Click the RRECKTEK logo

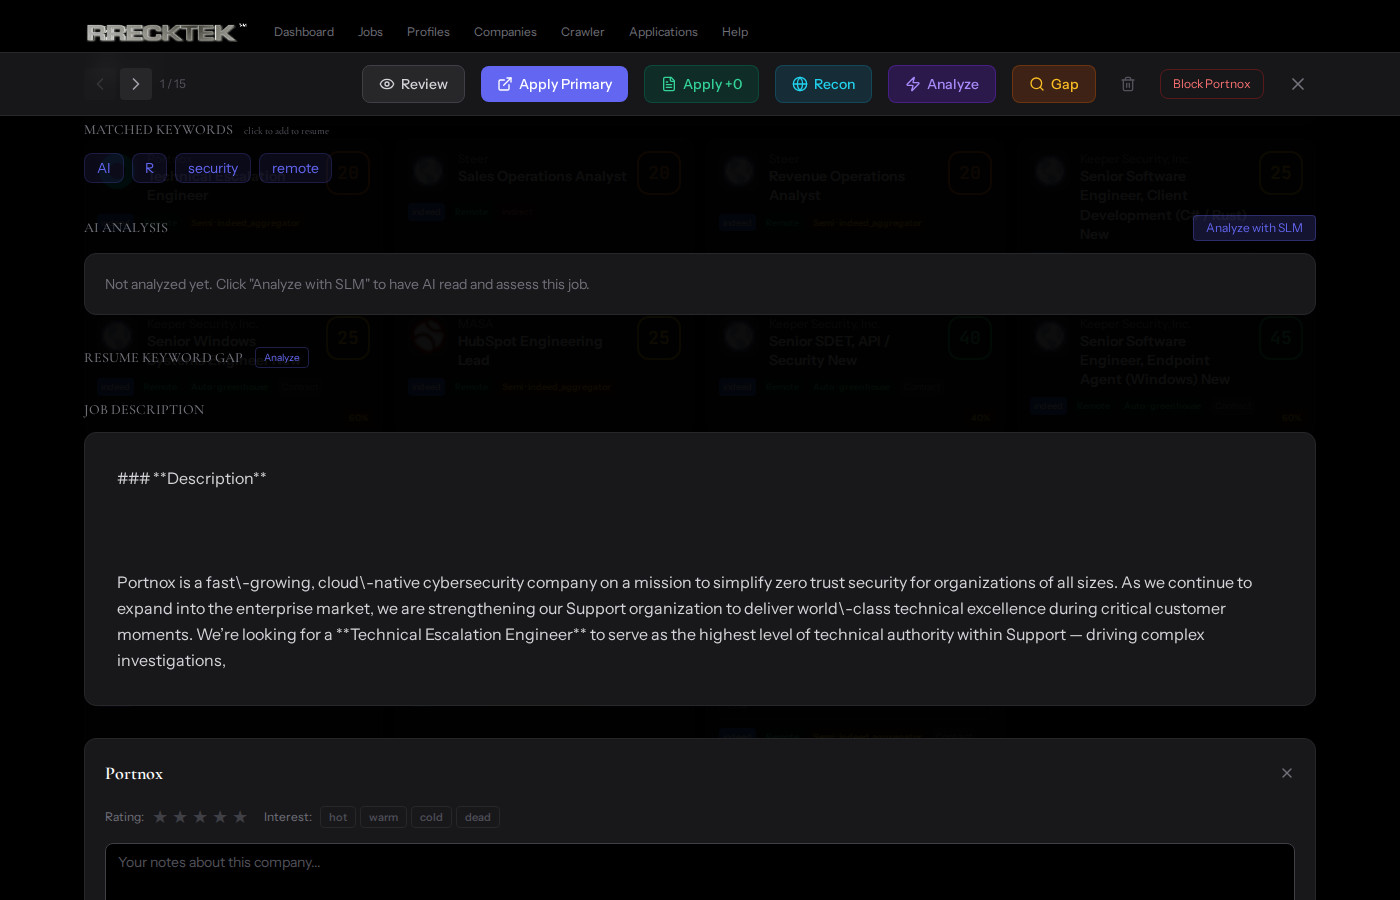166,32
